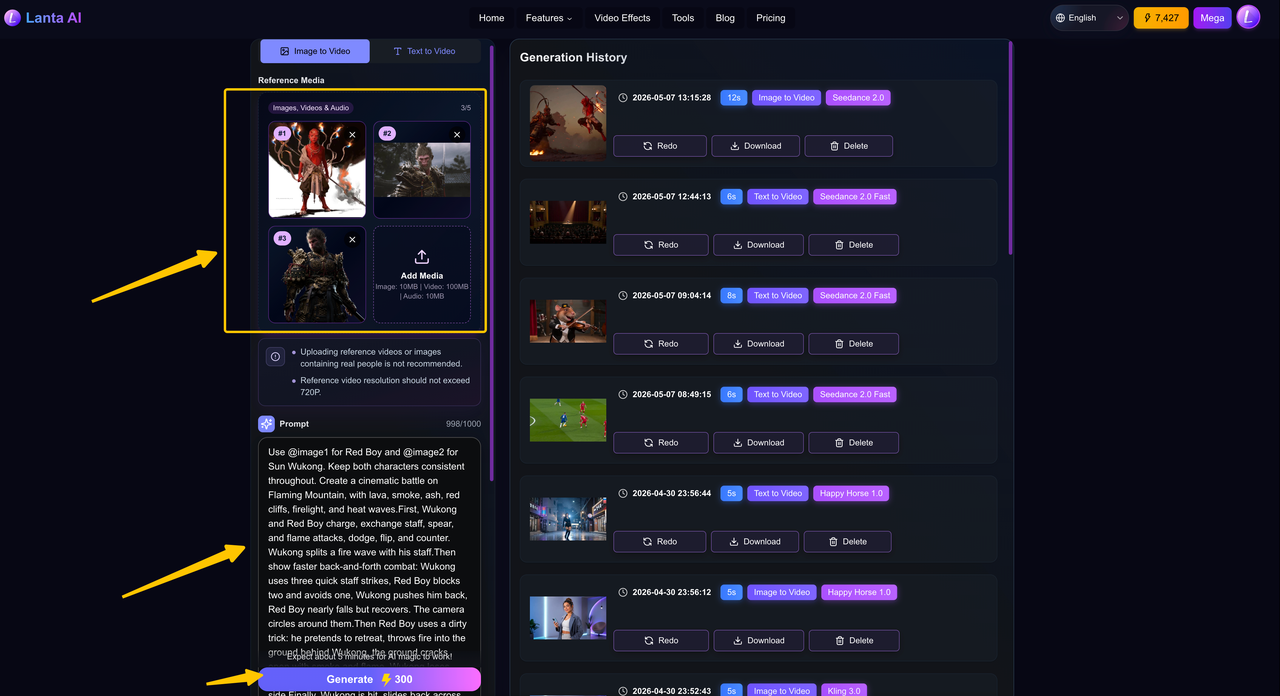Click the clock icon beside 2026-04-30 23:56:44
This screenshot has height=696, width=1280.
click(x=623, y=494)
